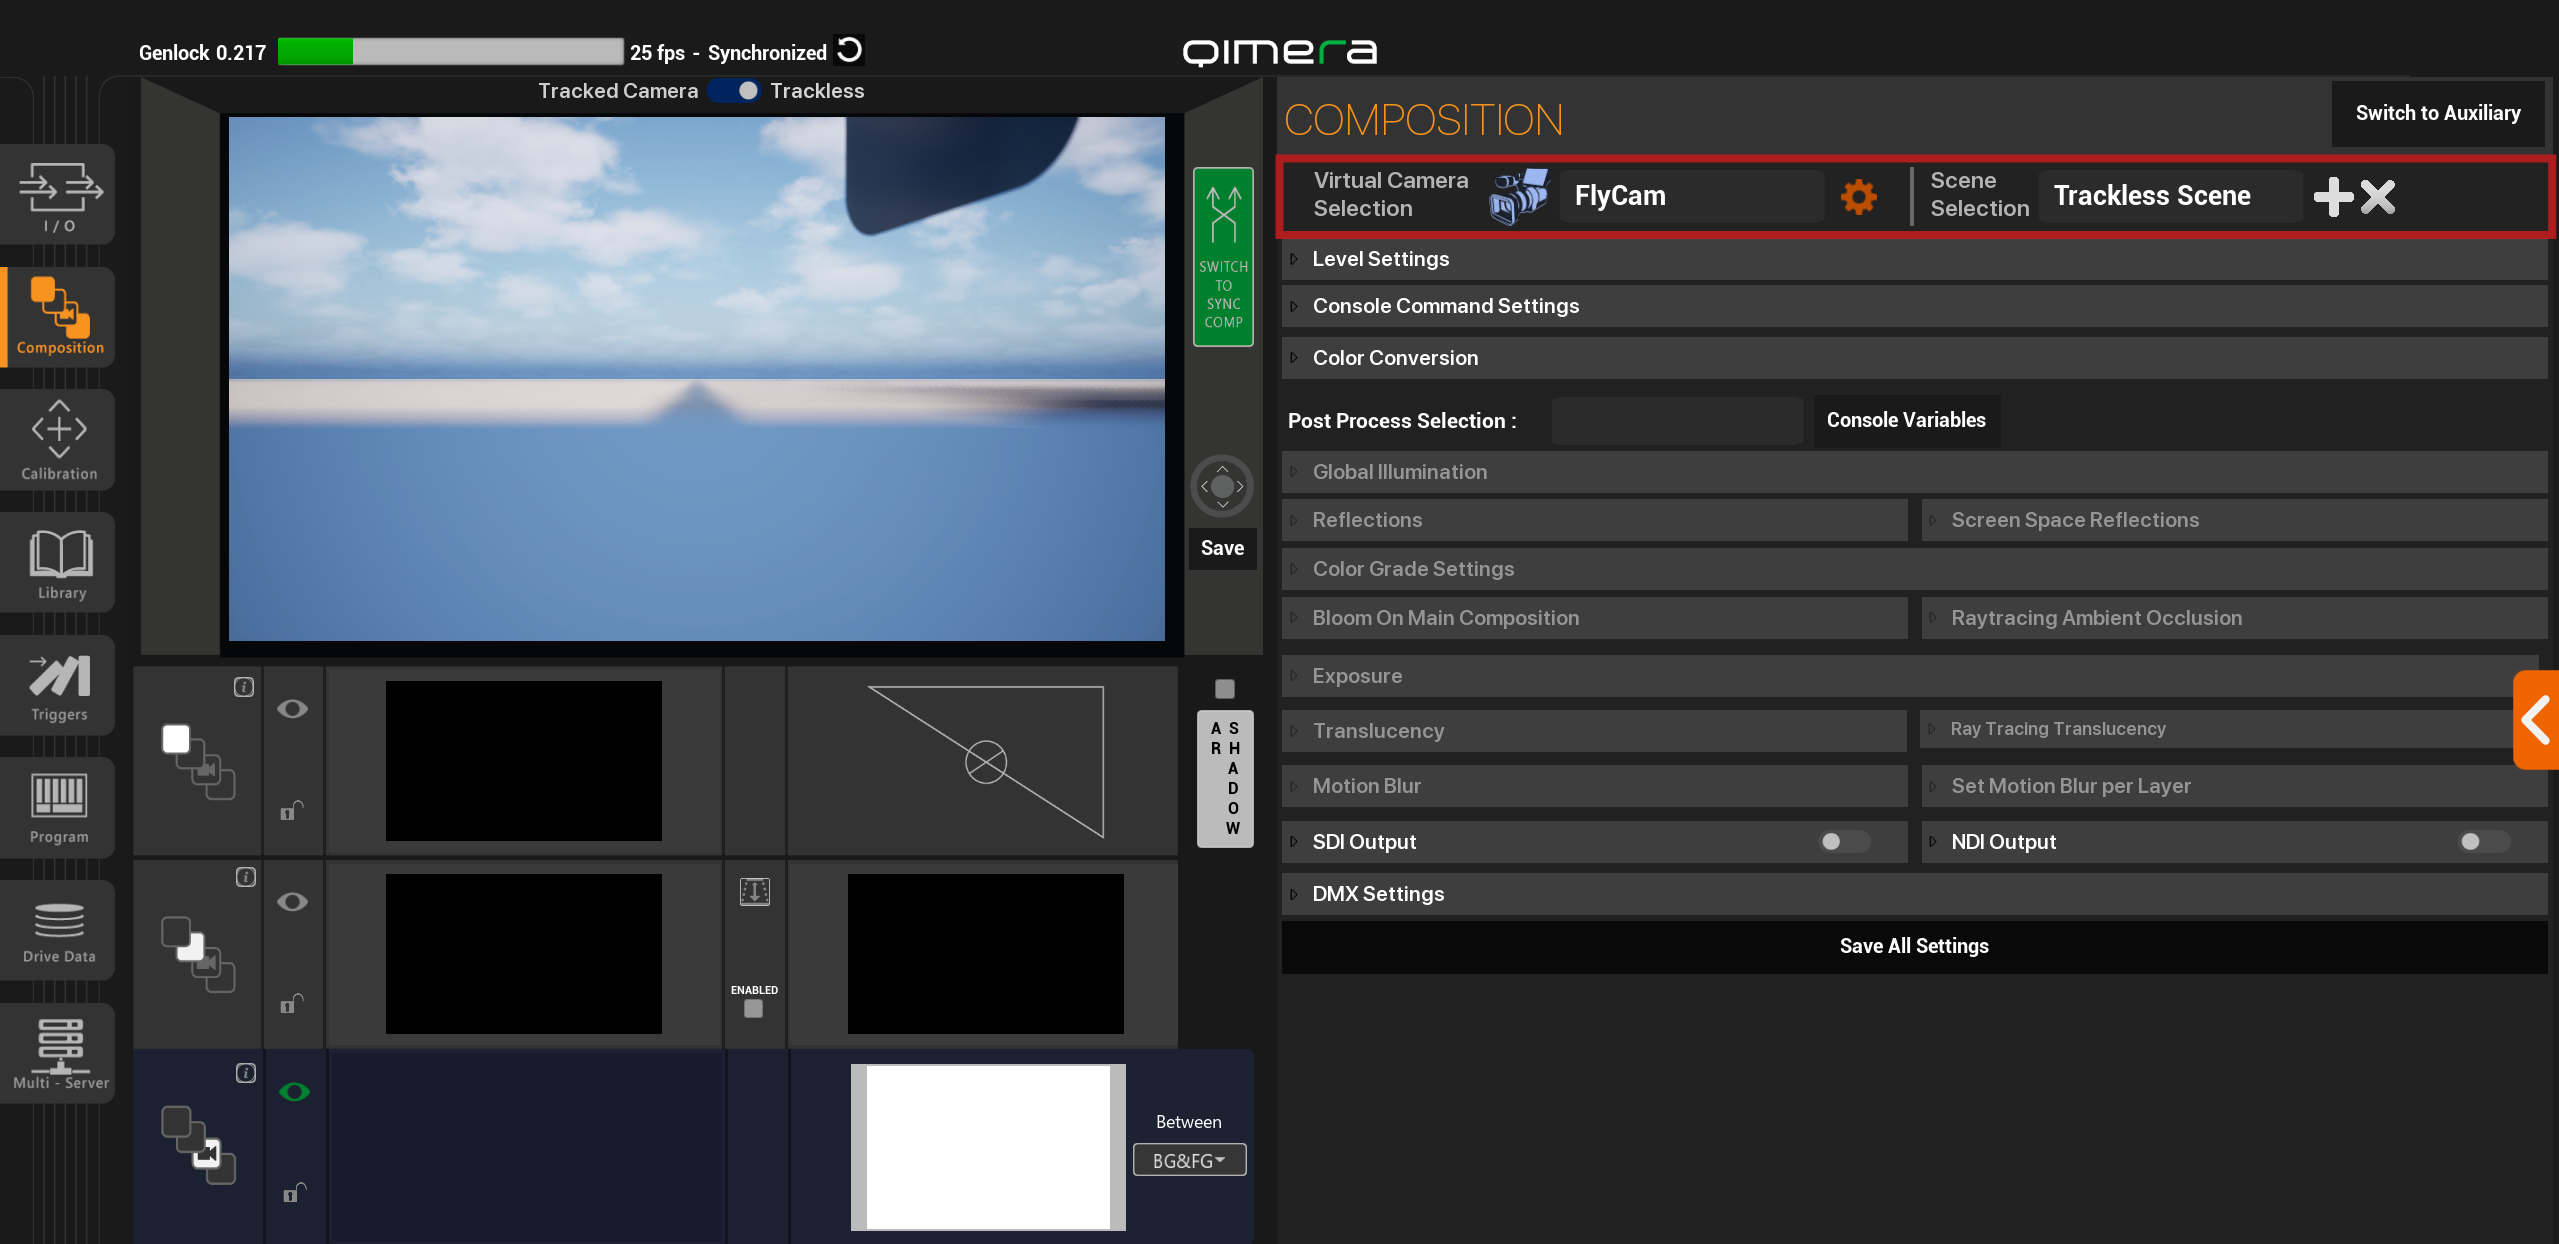Enable the NDI Output toggle

point(2482,842)
